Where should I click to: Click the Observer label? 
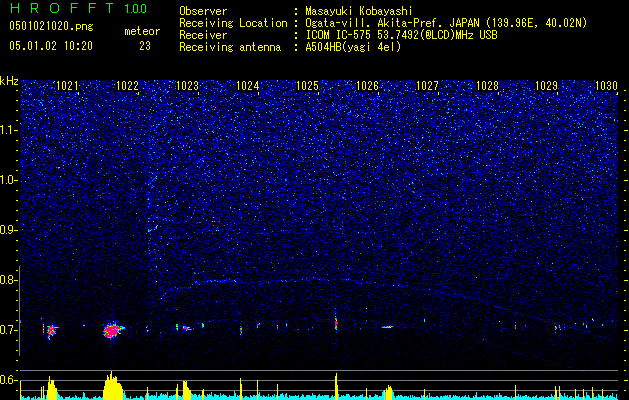pyautogui.click(x=203, y=11)
